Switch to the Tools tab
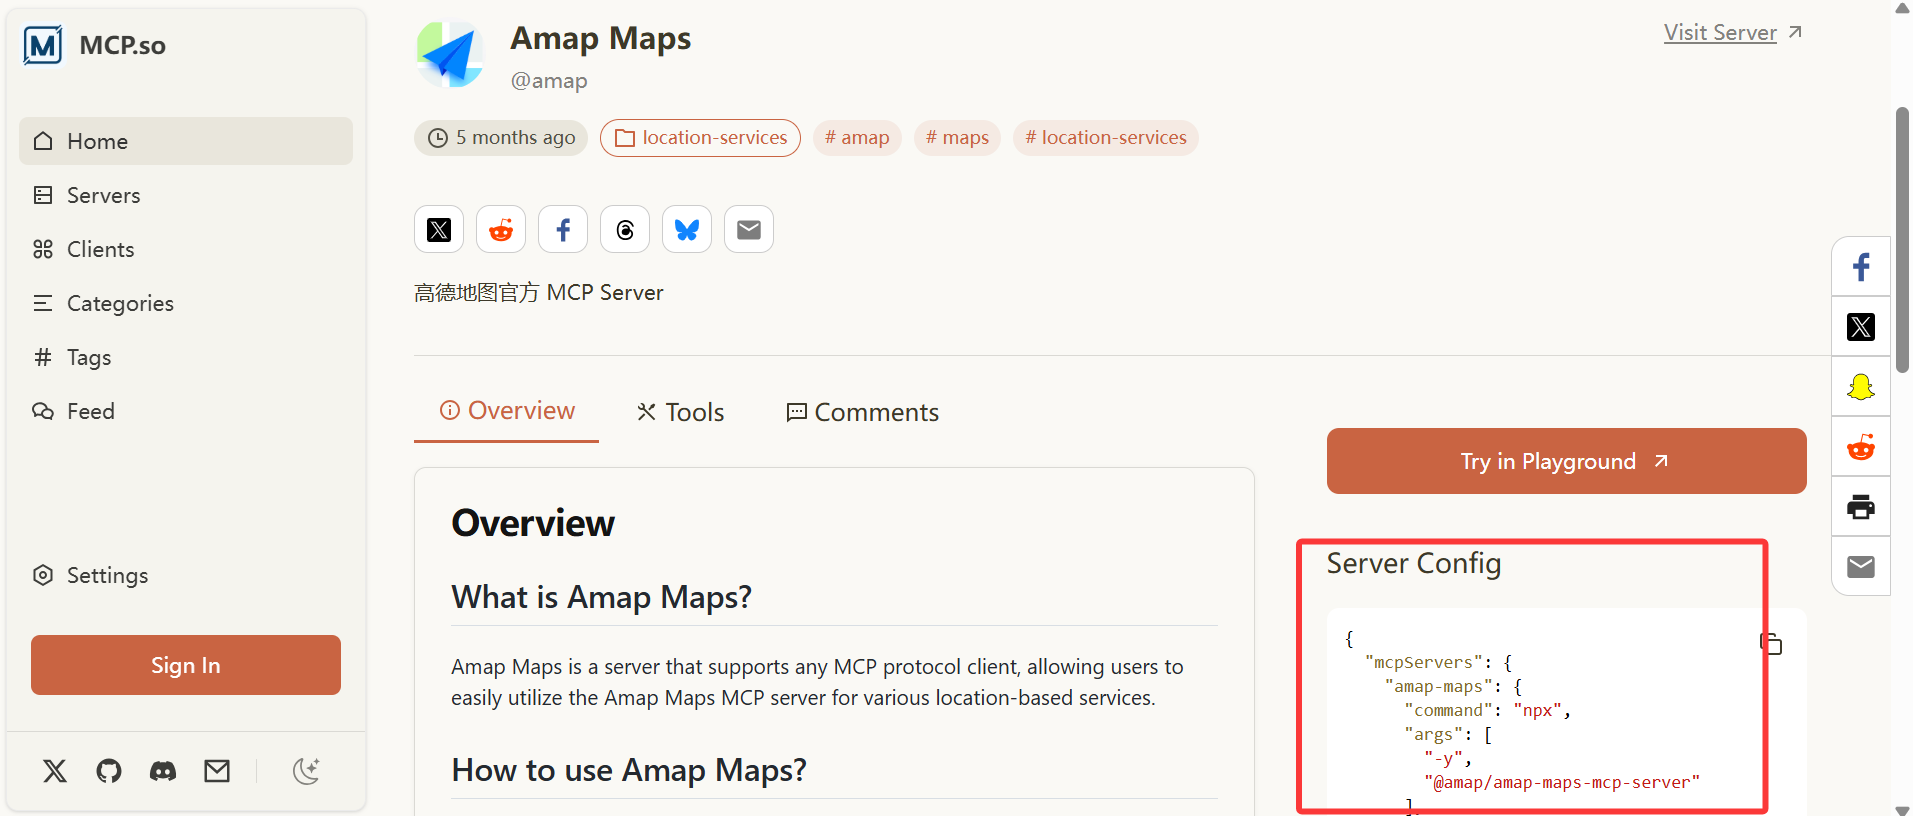 681,412
